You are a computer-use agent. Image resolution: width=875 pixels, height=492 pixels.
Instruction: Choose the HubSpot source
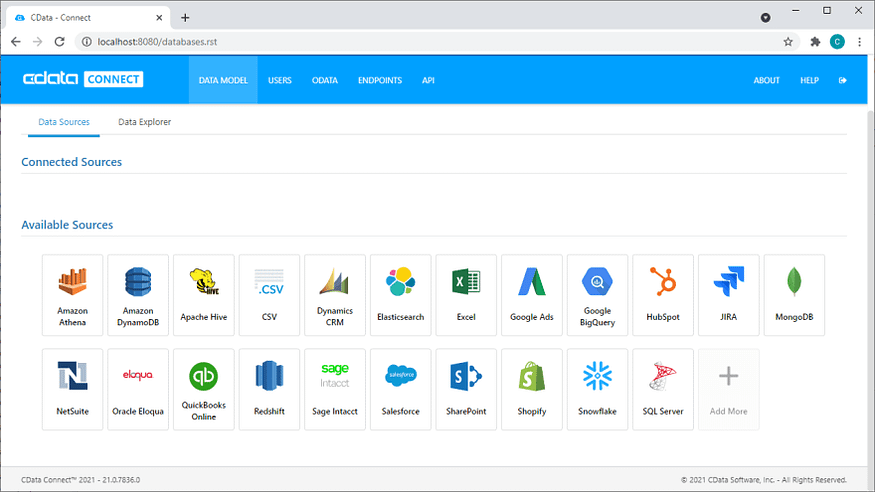click(x=663, y=295)
